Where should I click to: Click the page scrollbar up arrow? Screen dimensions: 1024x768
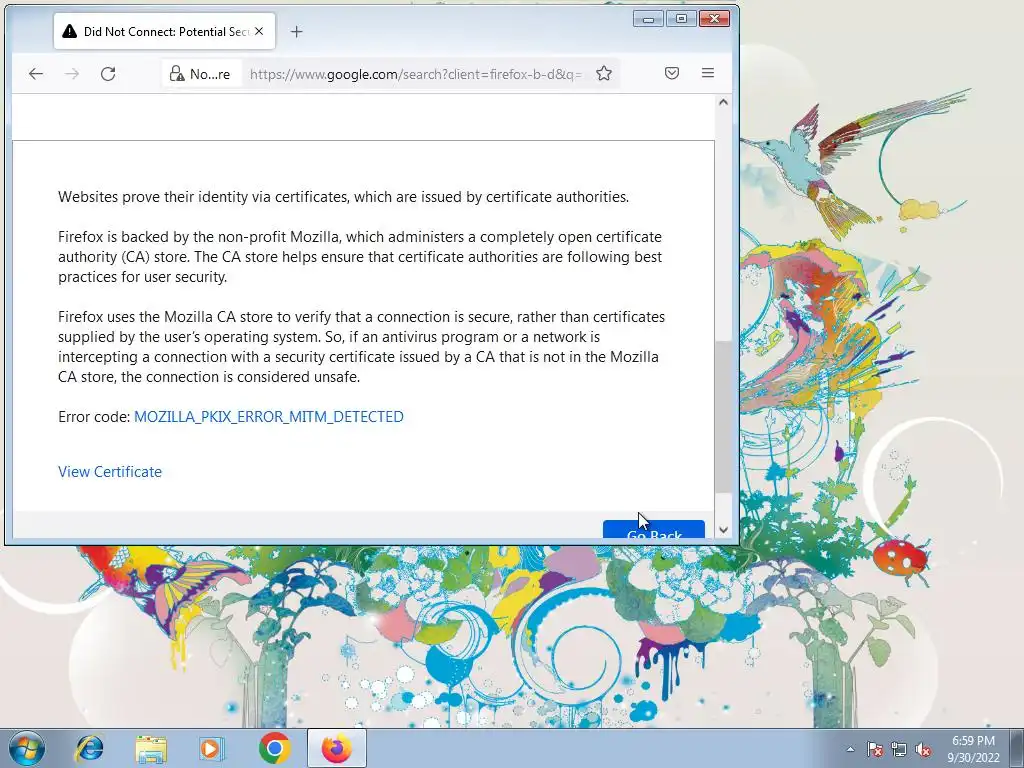point(723,102)
